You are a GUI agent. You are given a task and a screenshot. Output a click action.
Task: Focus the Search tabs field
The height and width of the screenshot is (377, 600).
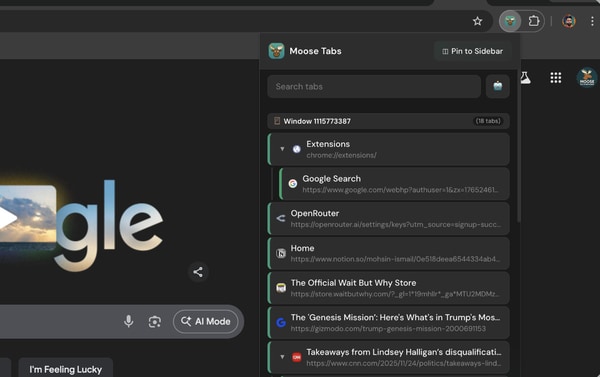tap(374, 86)
